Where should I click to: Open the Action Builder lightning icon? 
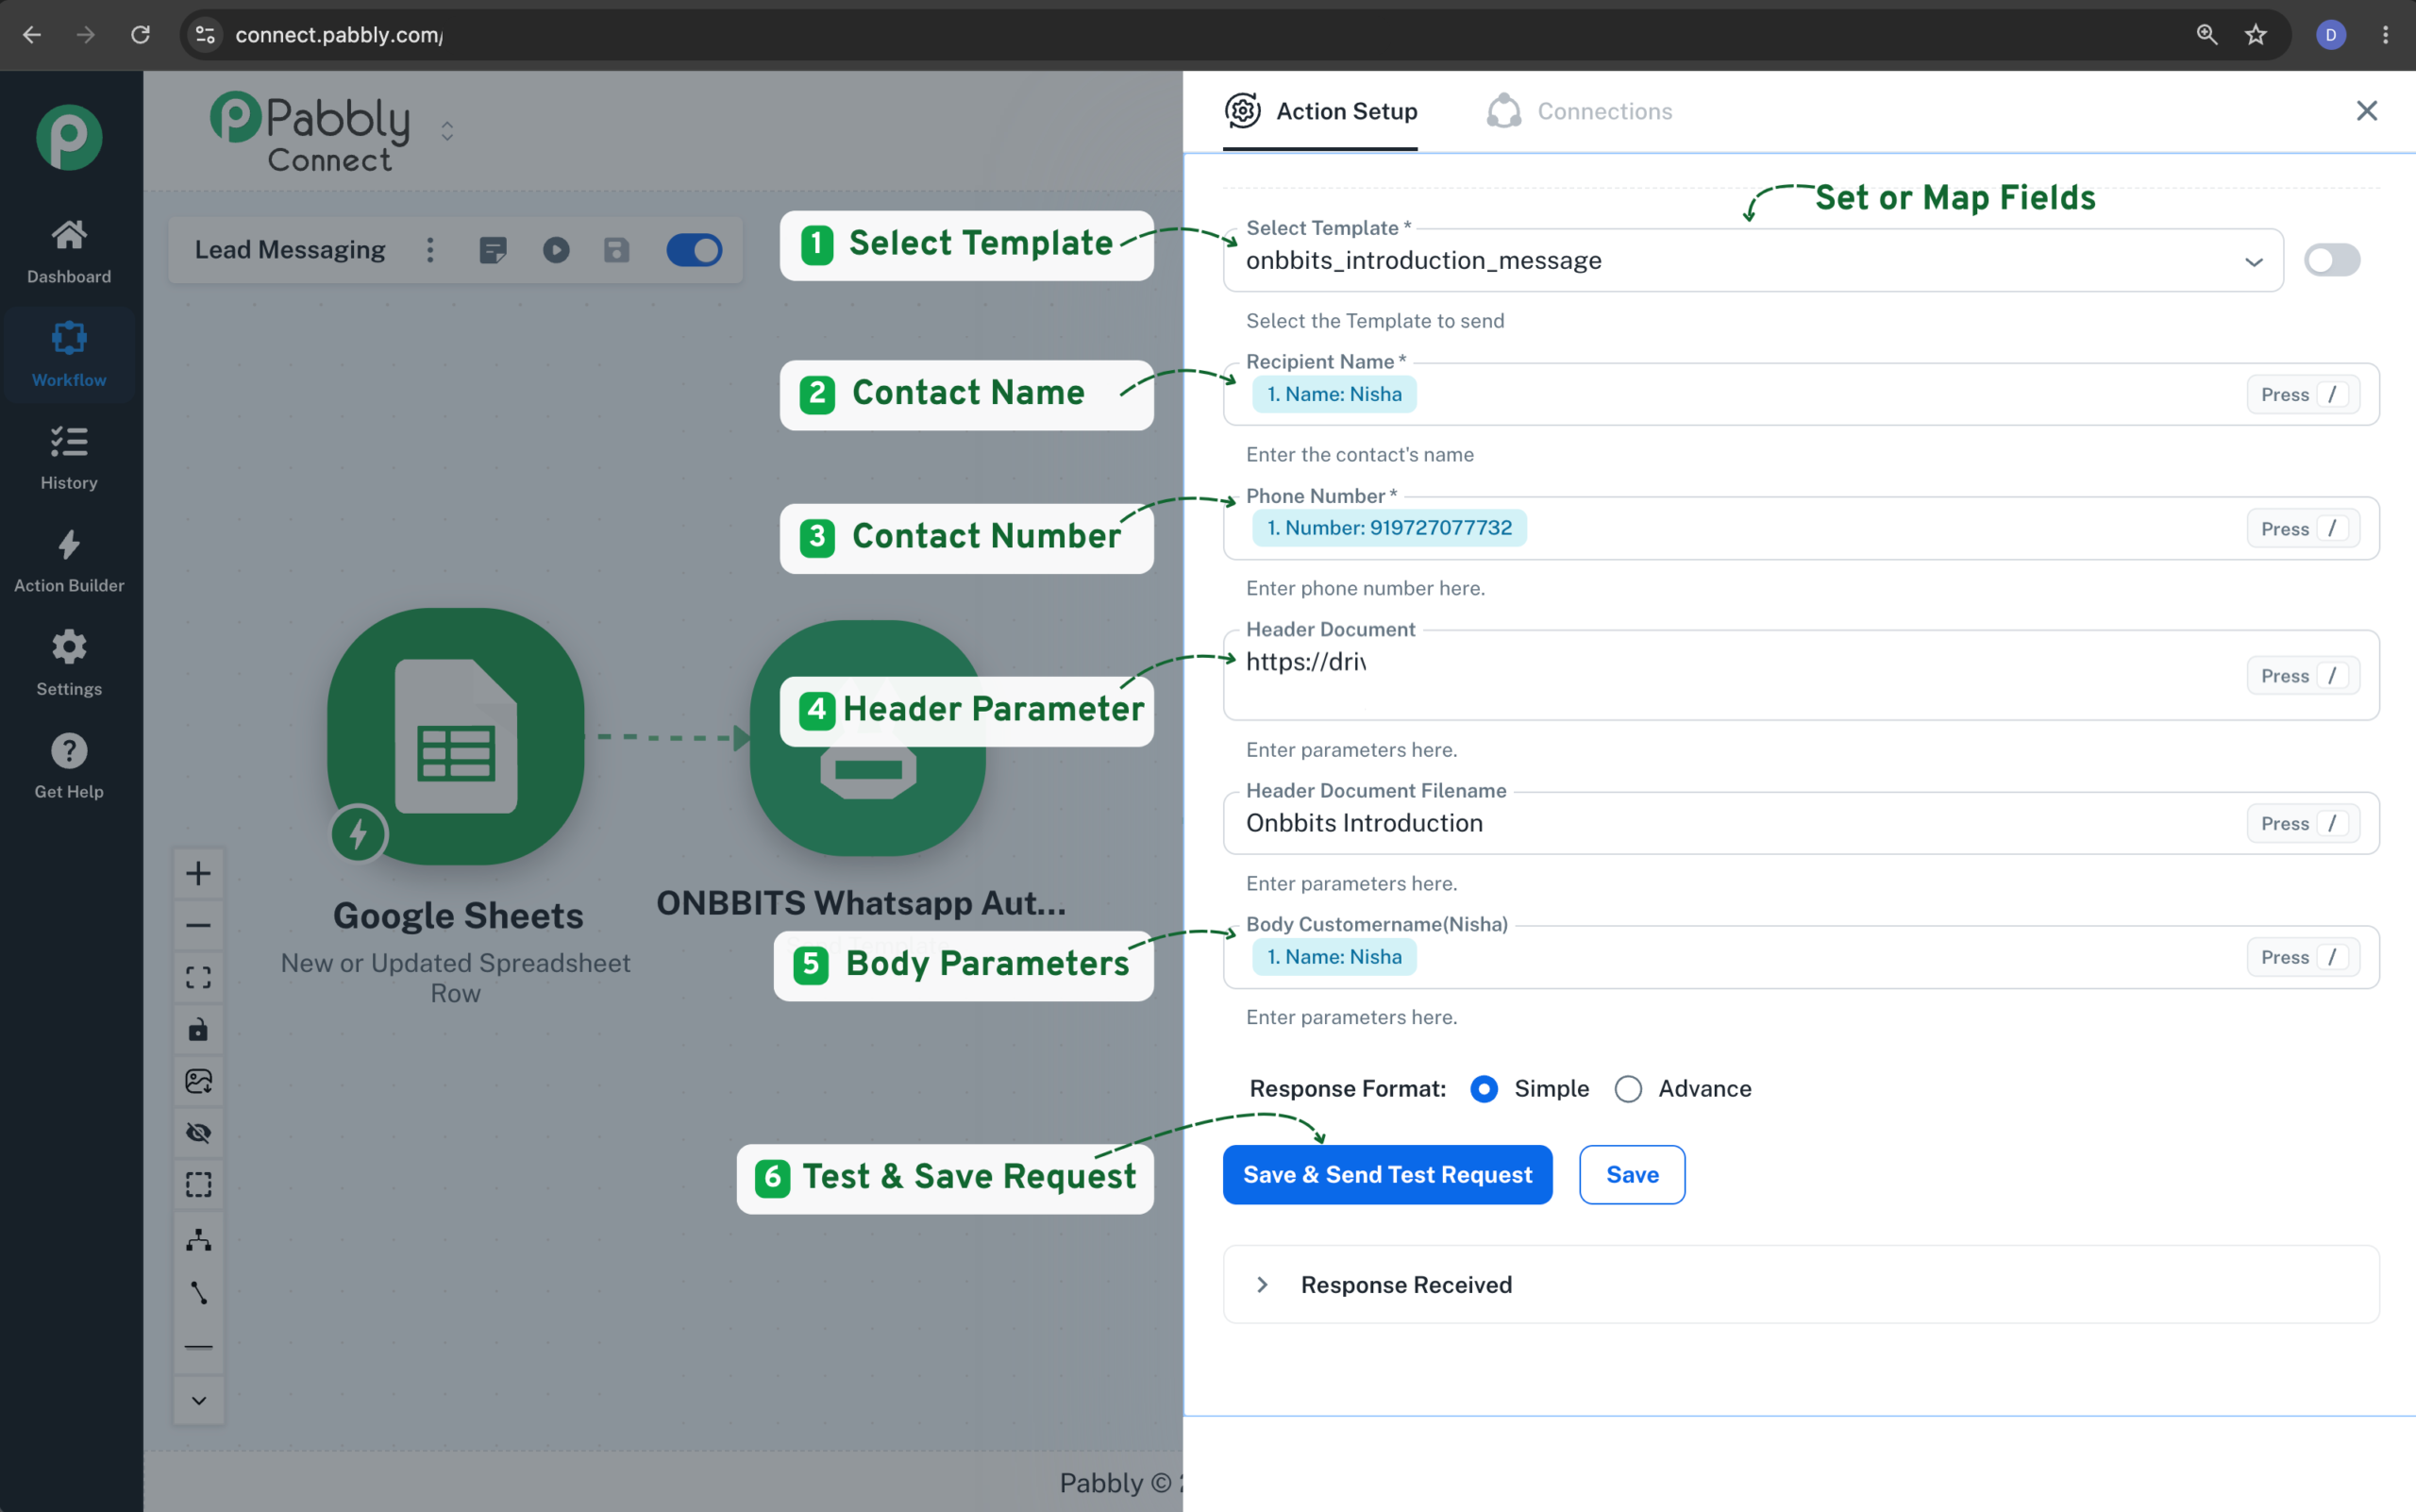[x=69, y=545]
